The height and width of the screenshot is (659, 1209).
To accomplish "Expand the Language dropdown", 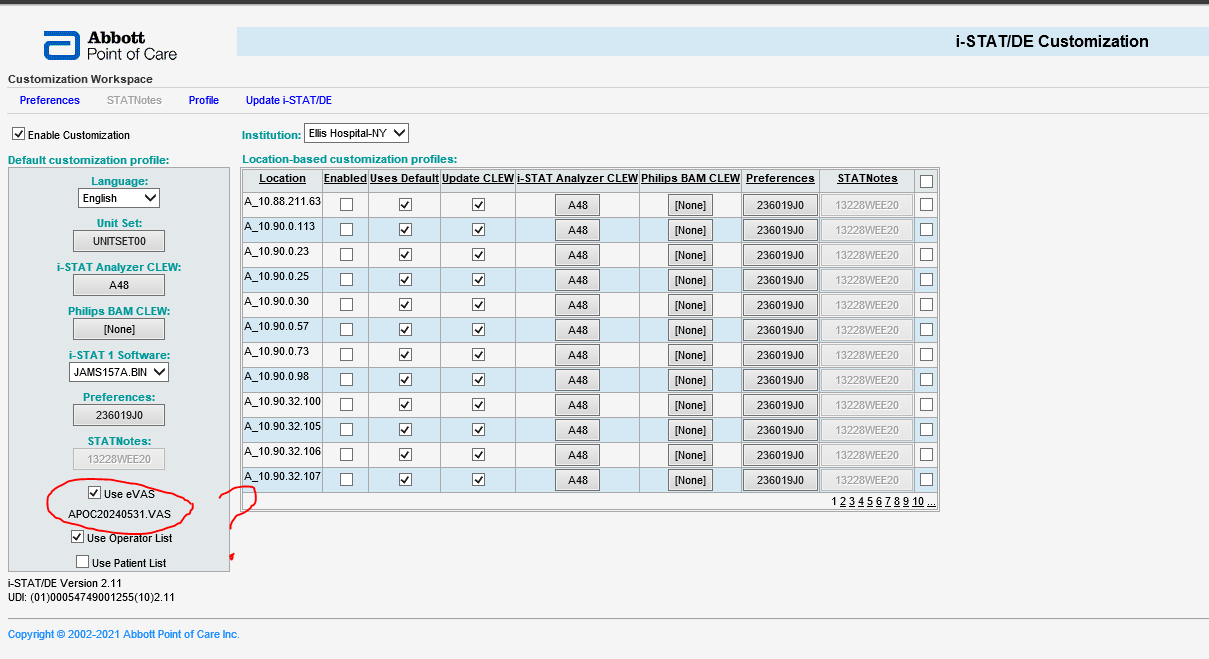I will (118, 198).
